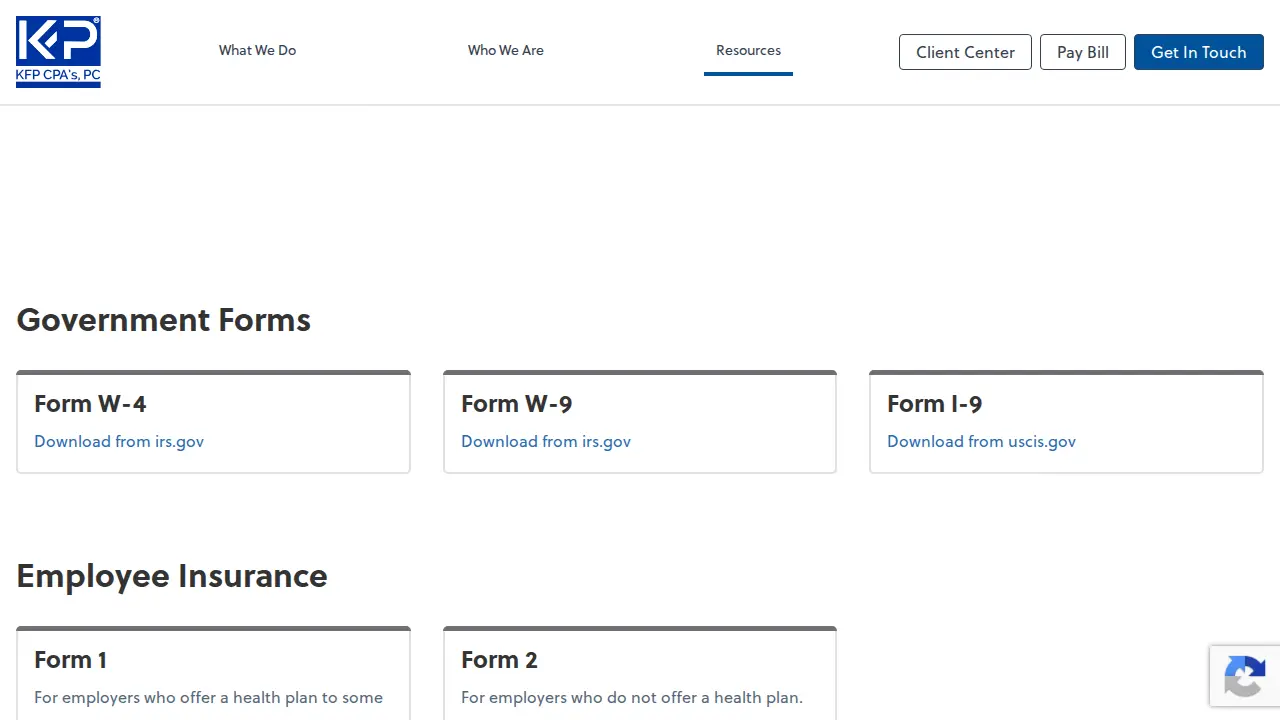The width and height of the screenshot is (1280, 720).
Task: Select the Form I-9 card title
Action: [x=935, y=404]
